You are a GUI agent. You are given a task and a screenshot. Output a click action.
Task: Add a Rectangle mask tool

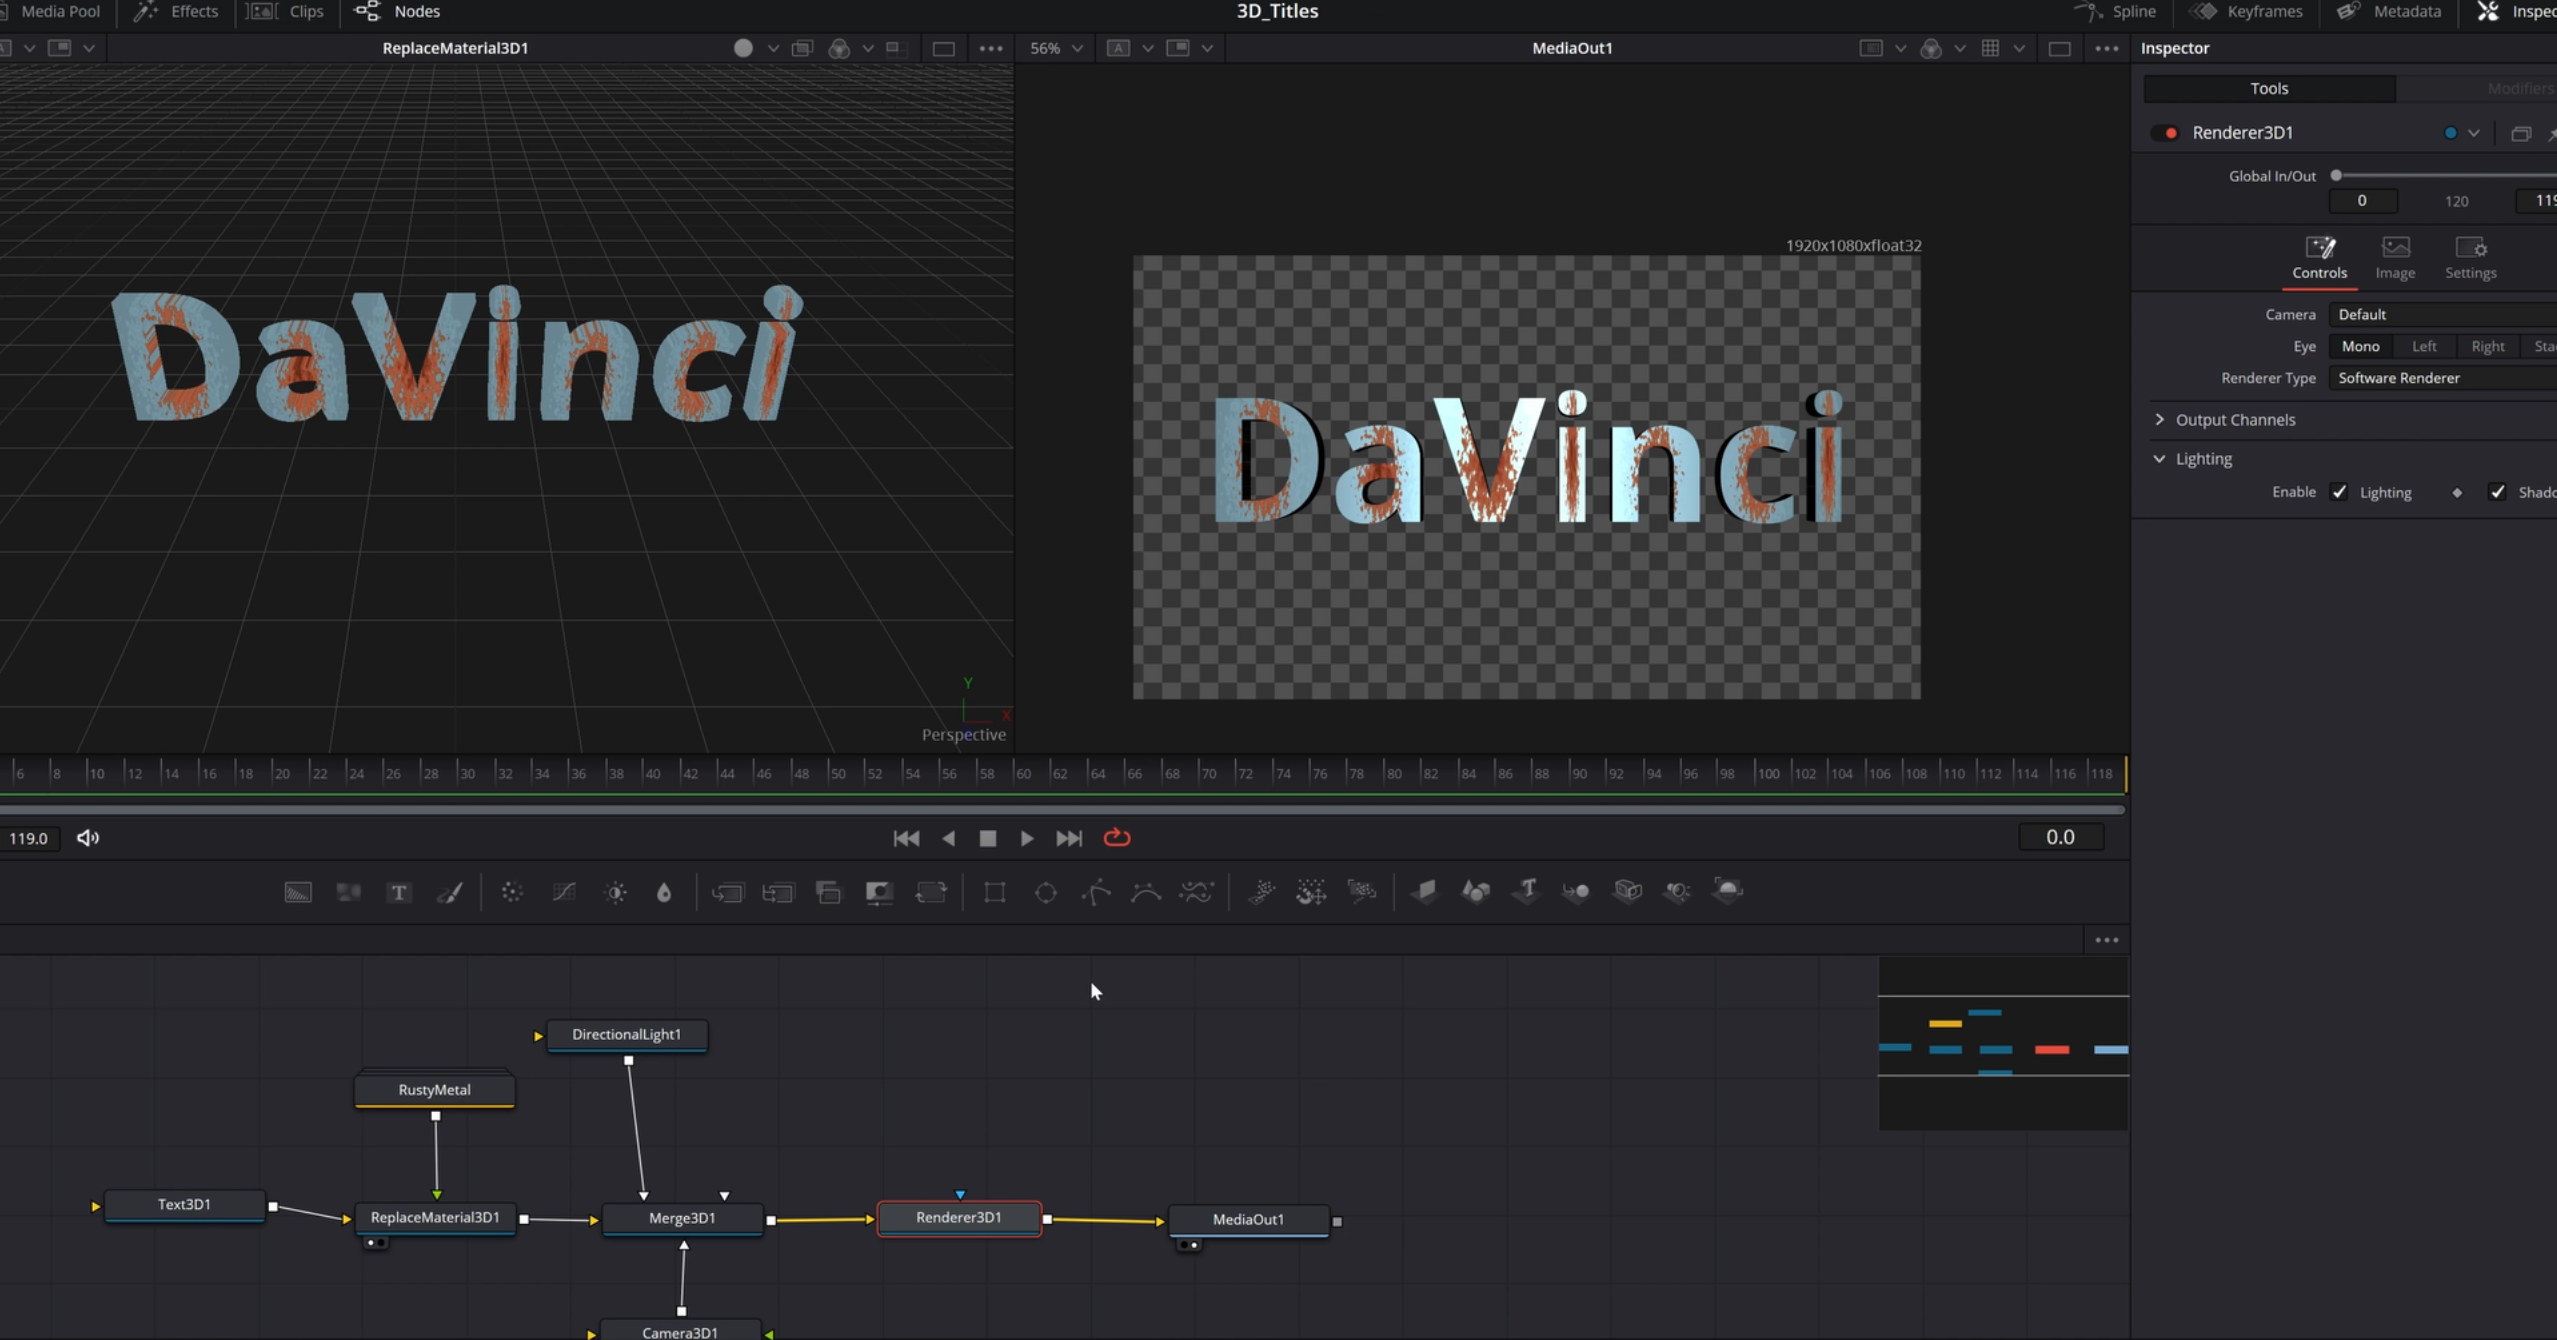pos(994,892)
